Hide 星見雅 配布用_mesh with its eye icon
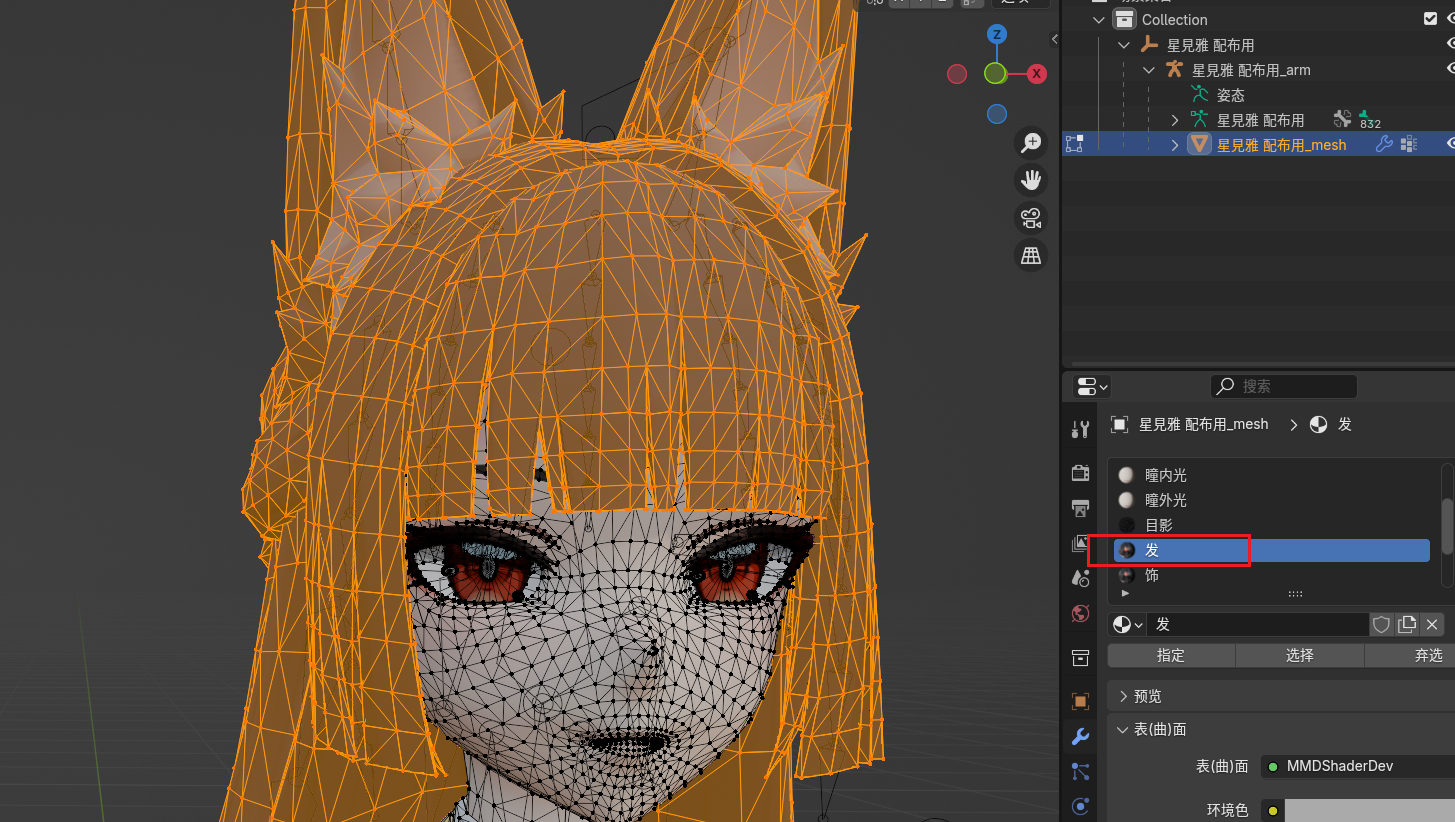 point(1450,144)
